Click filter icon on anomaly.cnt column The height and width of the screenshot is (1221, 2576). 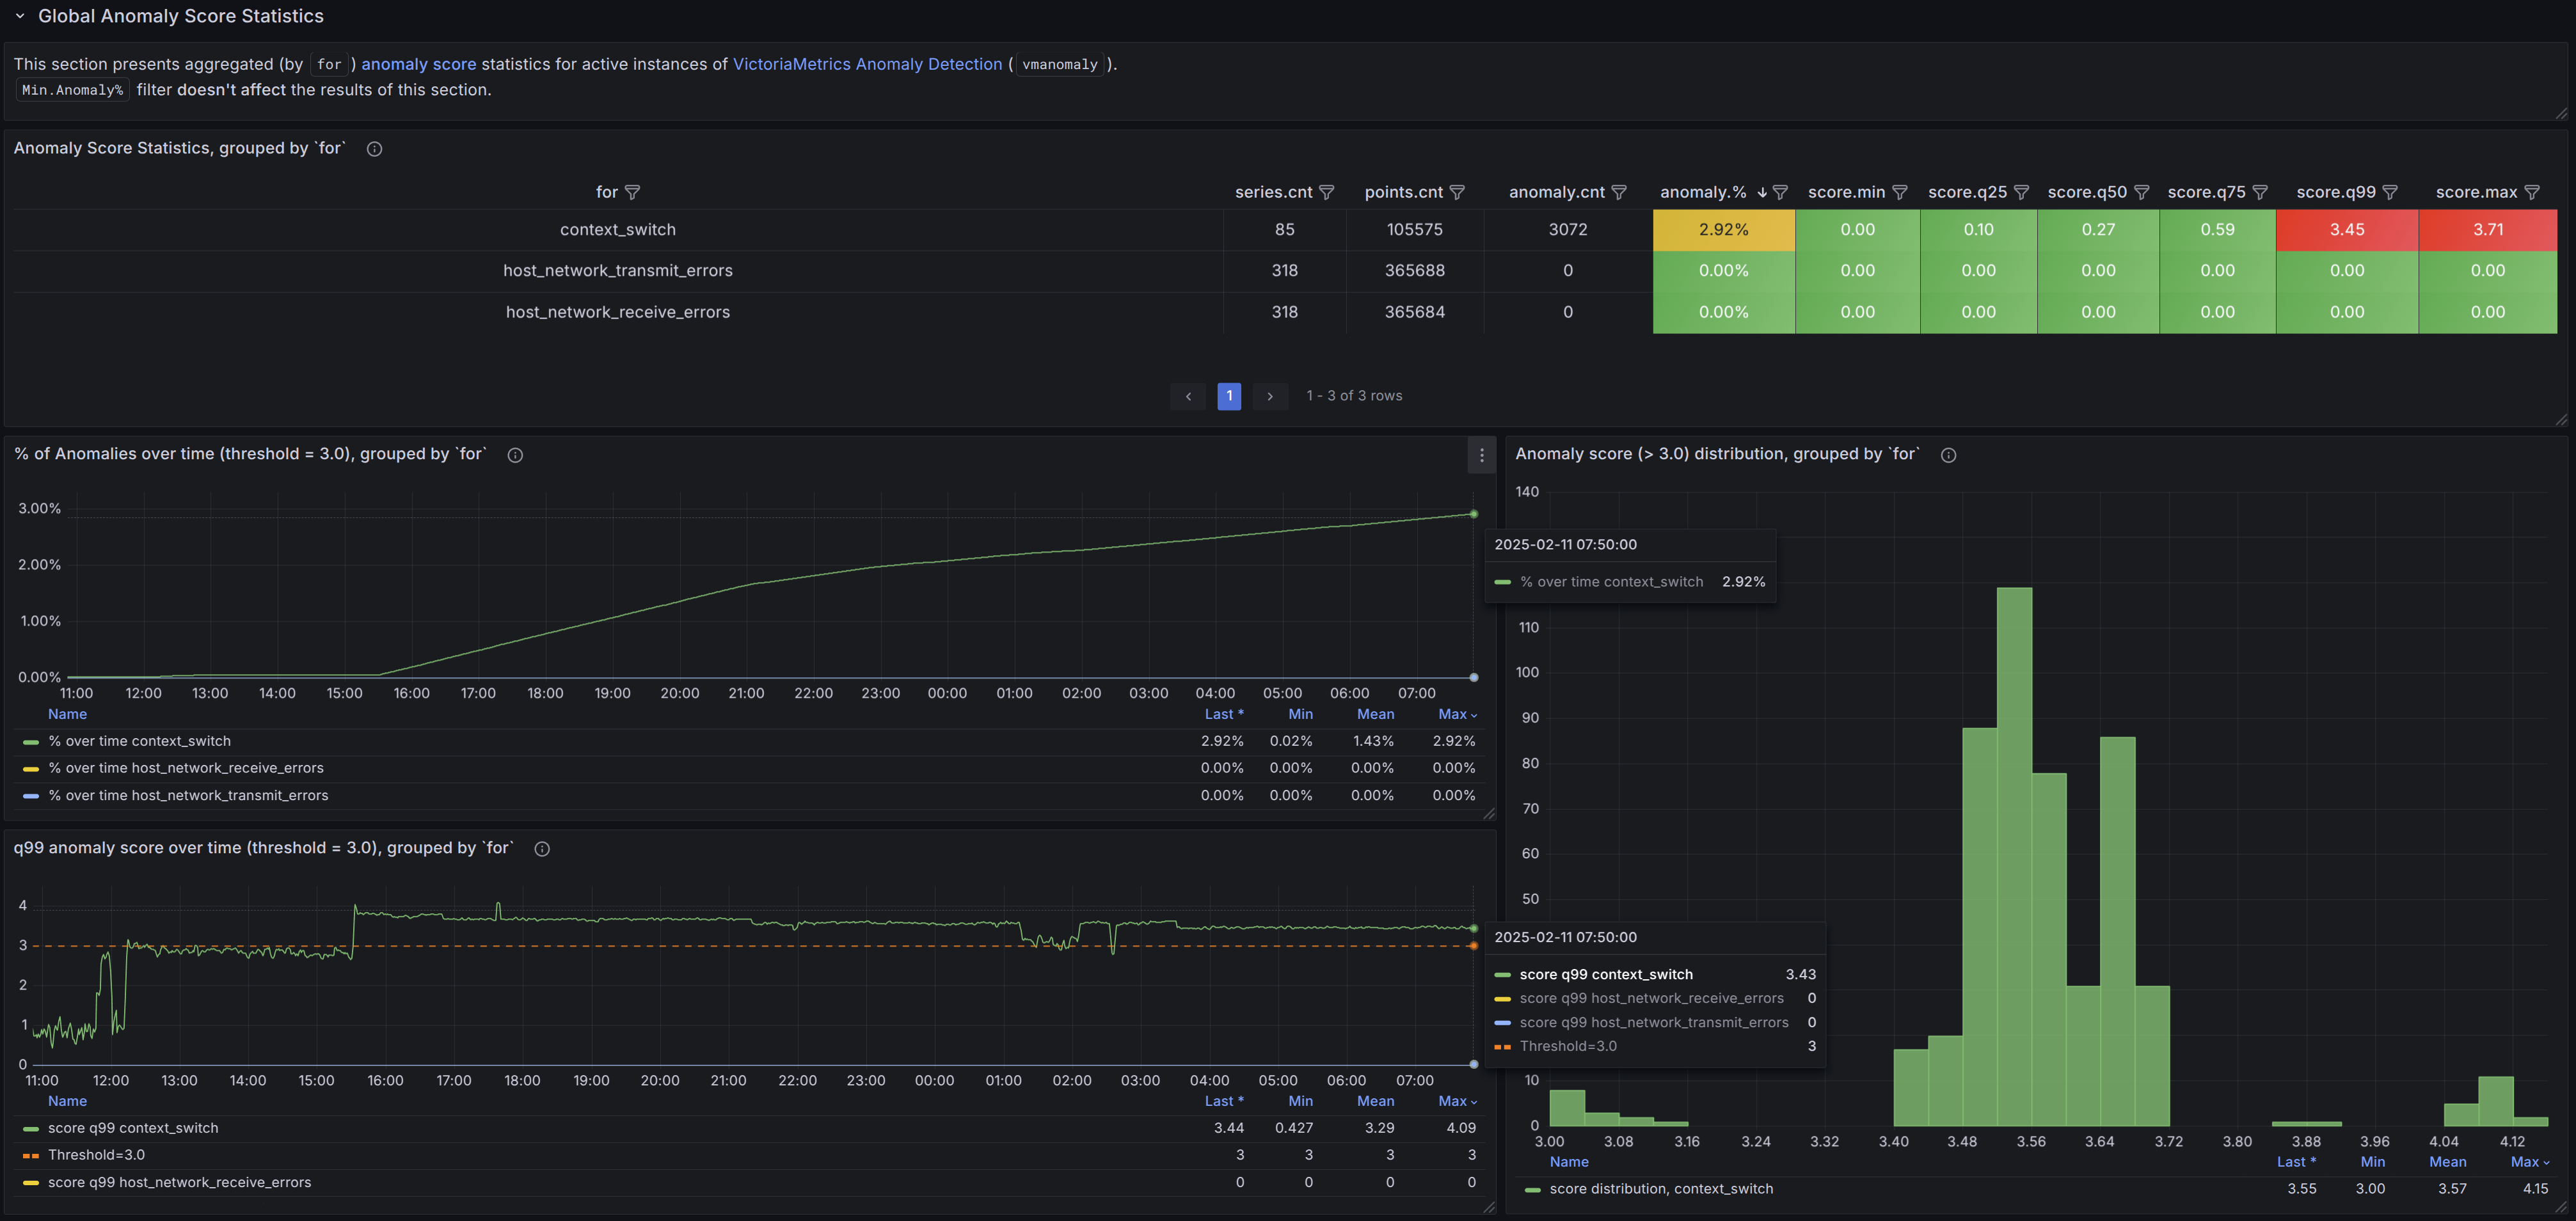coord(1619,192)
